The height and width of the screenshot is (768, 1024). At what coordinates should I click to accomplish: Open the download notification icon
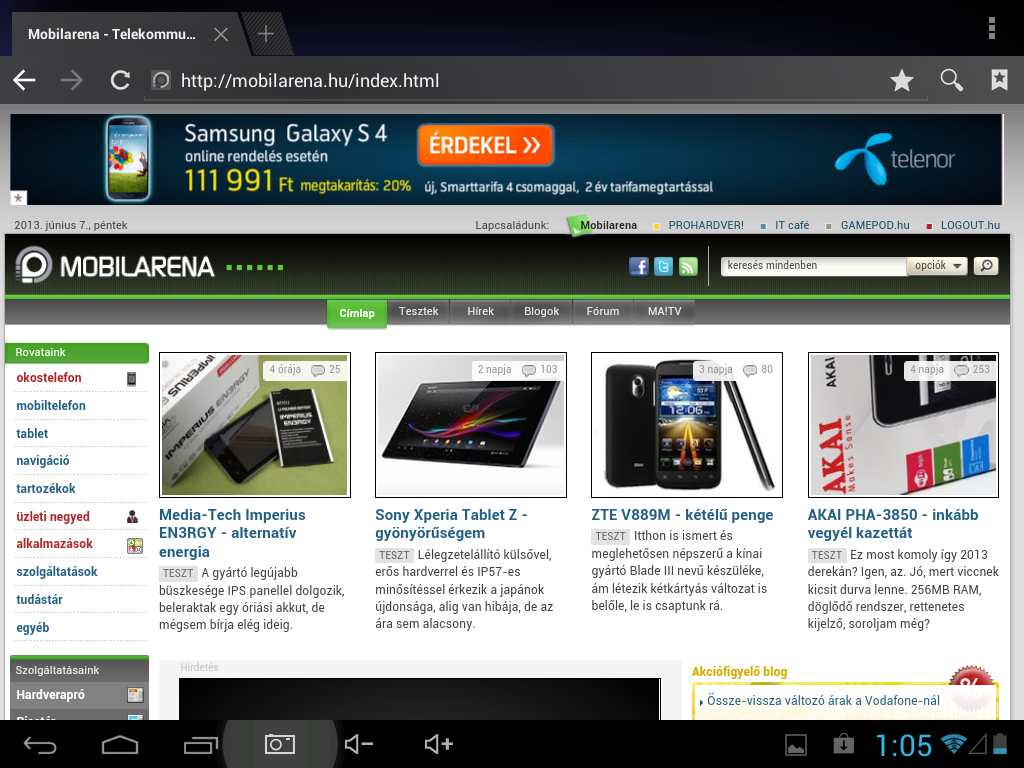coord(843,744)
